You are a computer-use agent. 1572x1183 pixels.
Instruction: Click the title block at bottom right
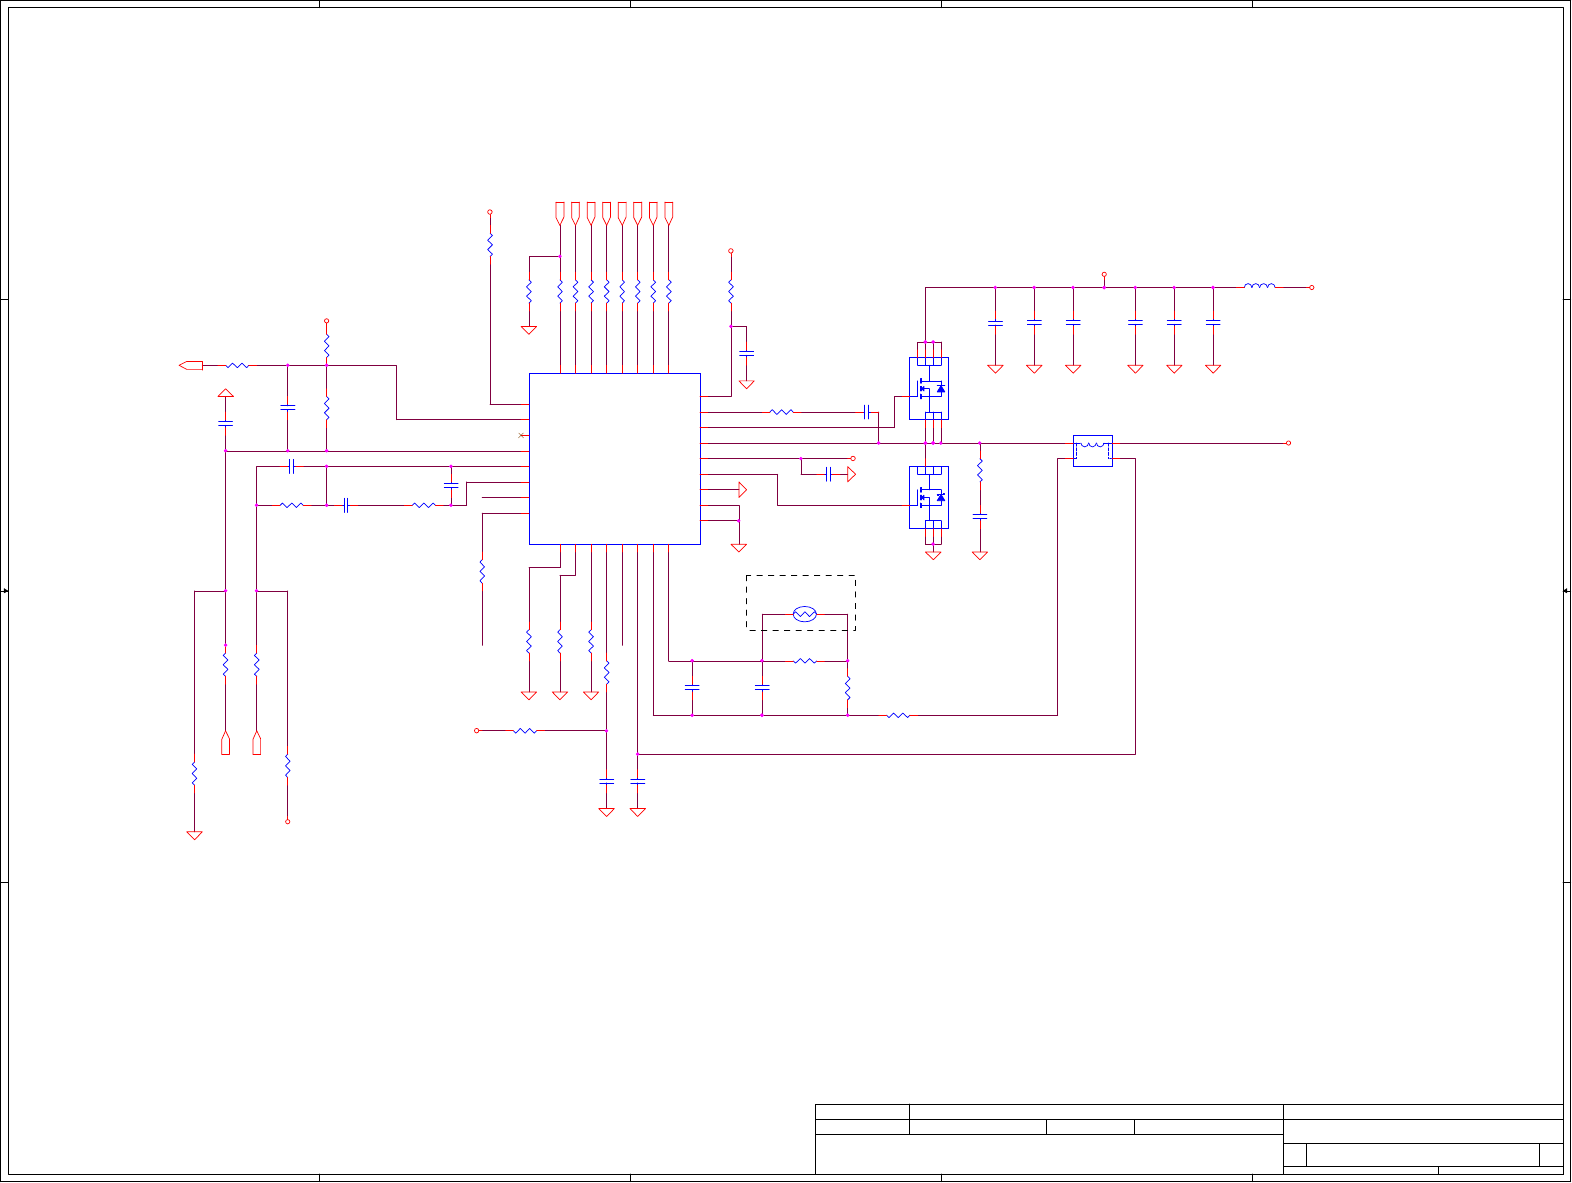pos(1189,1139)
